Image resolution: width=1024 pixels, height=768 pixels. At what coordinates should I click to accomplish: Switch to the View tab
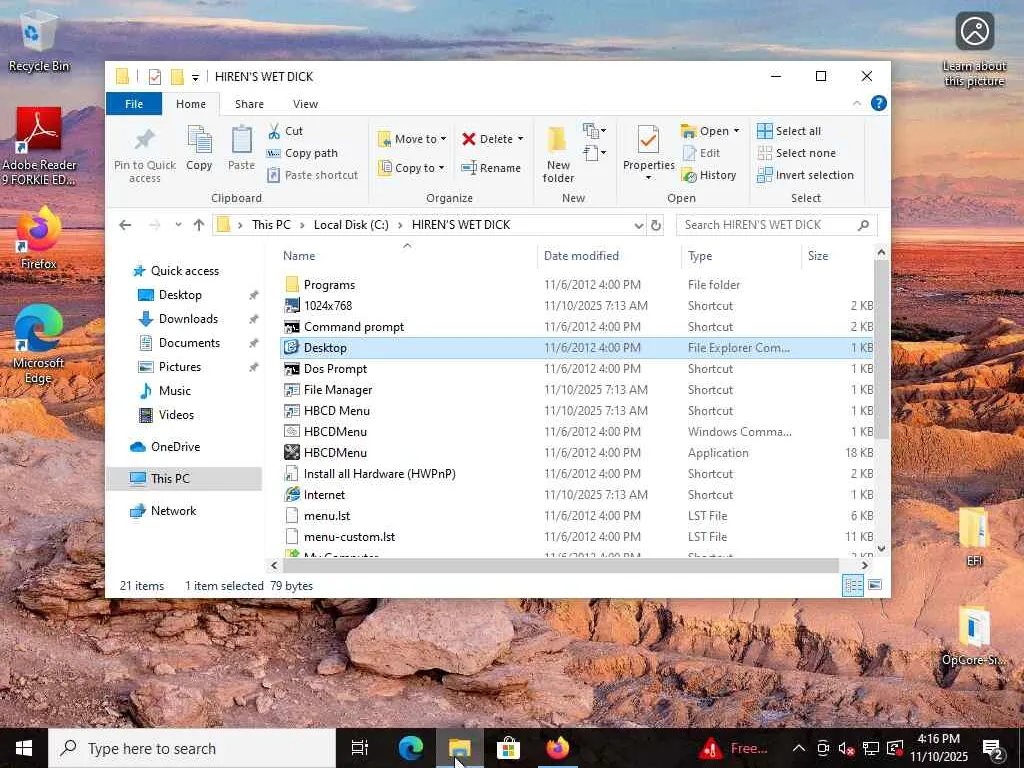305,104
